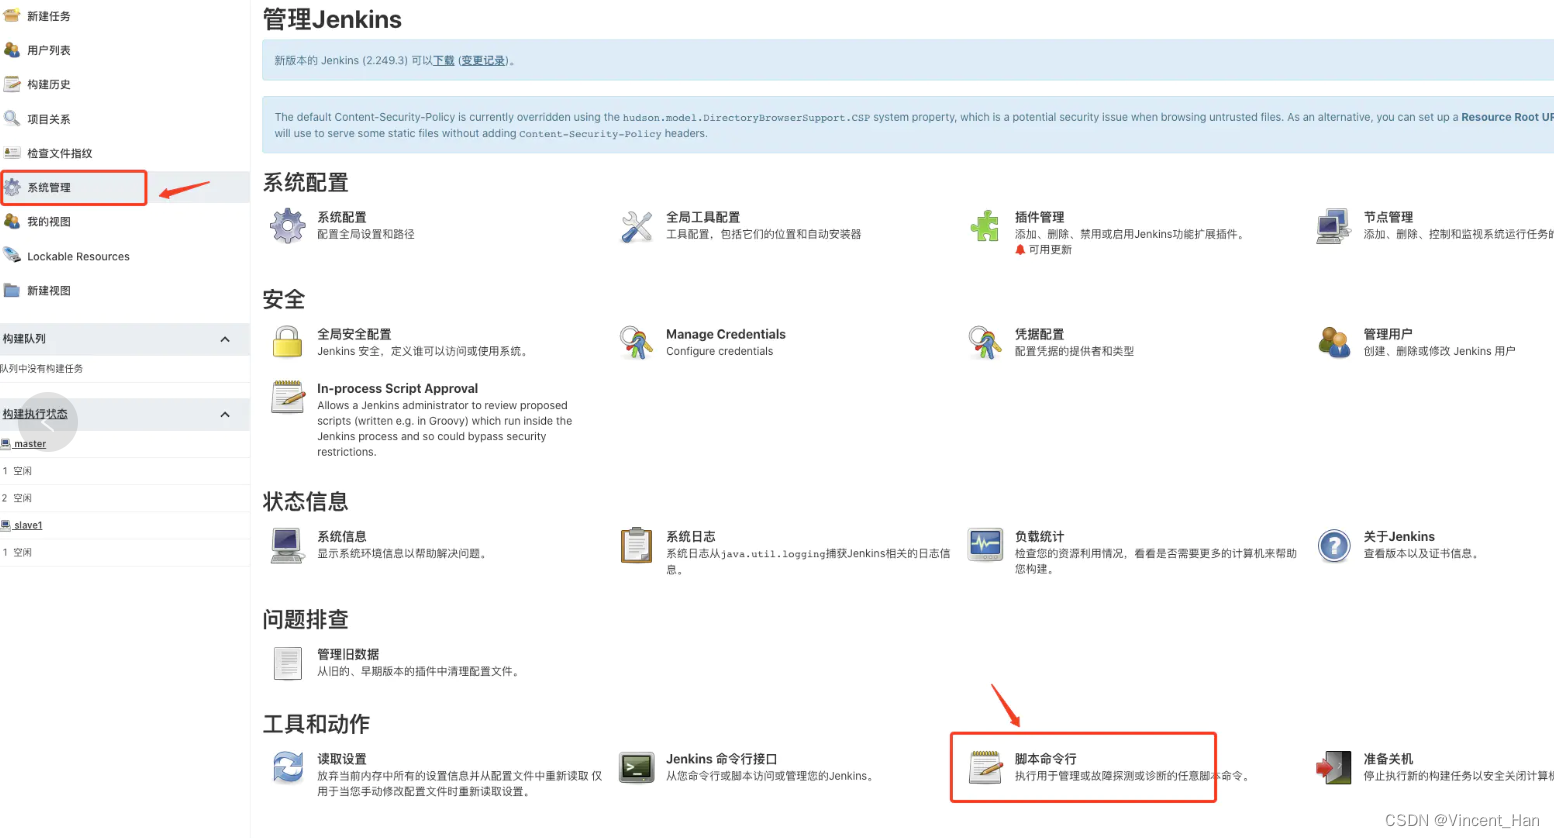Image resolution: width=1554 pixels, height=838 pixels.
Task: Click the 系统信息 monitor icon
Action: point(288,545)
